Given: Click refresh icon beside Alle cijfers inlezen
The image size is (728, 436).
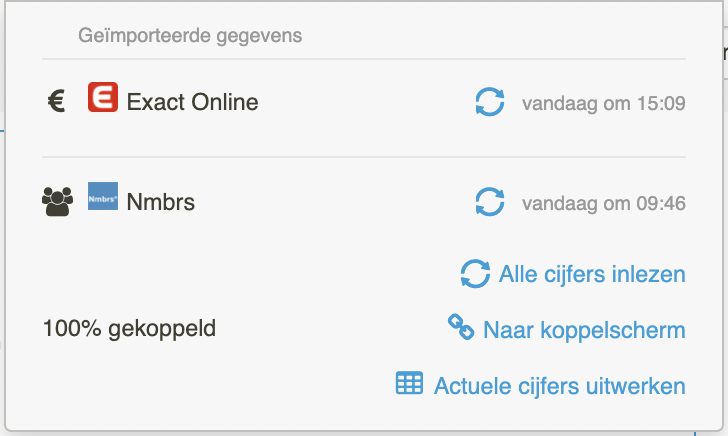Looking at the screenshot, I should click(x=475, y=273).
